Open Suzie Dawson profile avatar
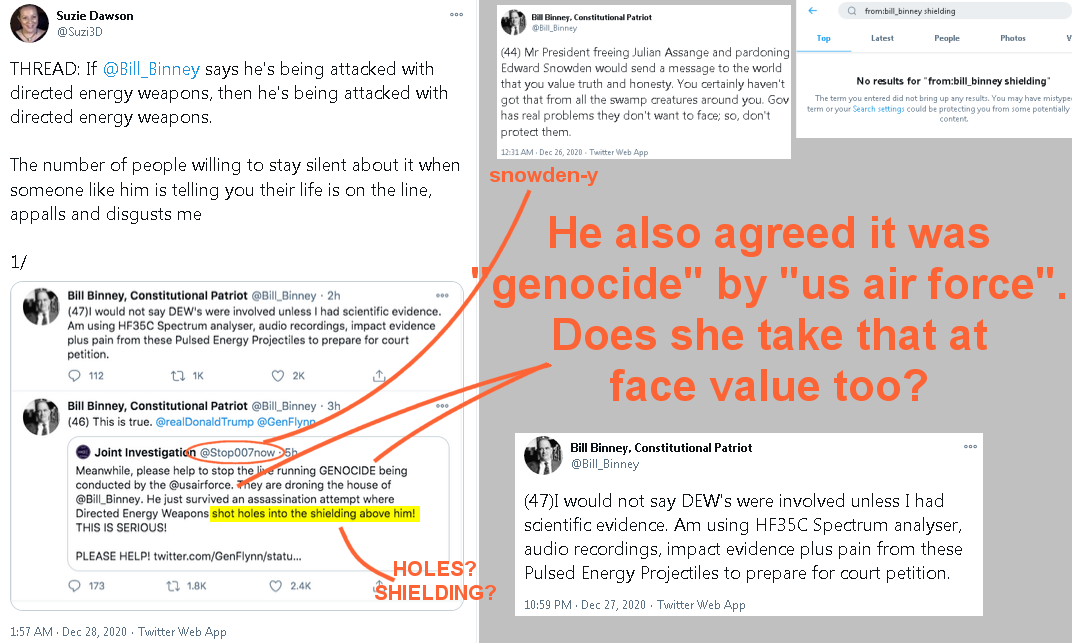This screenshot has width=1072, height=643. [x=29, y=23]
